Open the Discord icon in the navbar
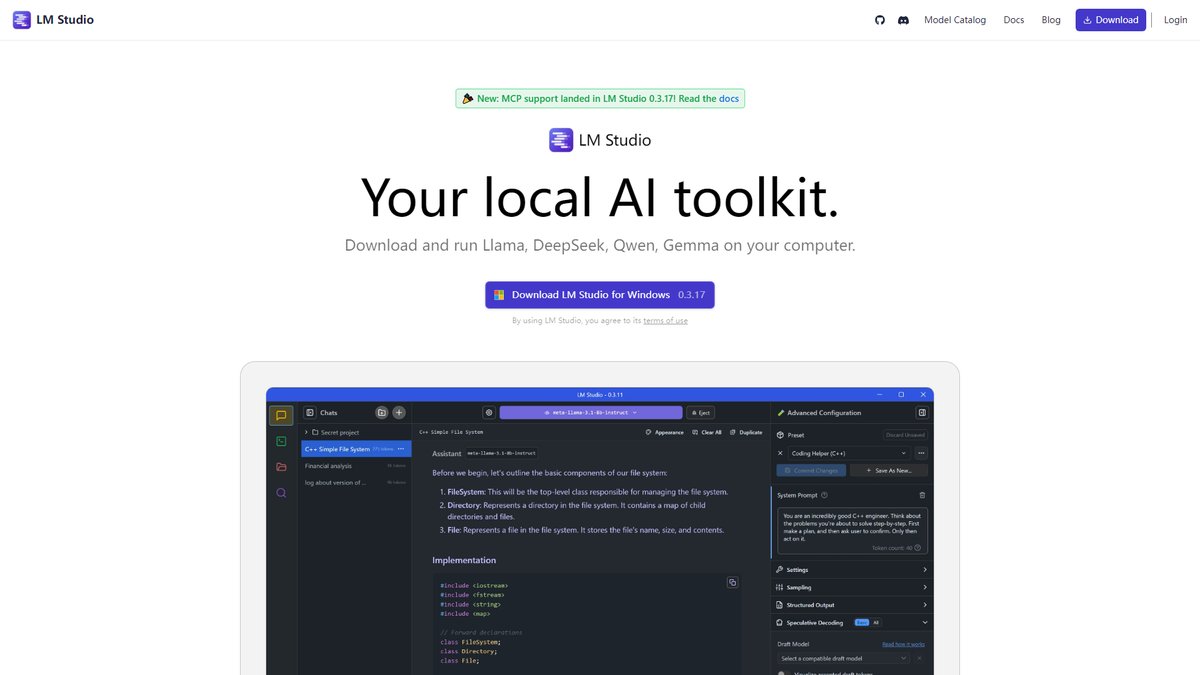The height and width of the screenshot is (675, 1200). (x=904, y=20)
